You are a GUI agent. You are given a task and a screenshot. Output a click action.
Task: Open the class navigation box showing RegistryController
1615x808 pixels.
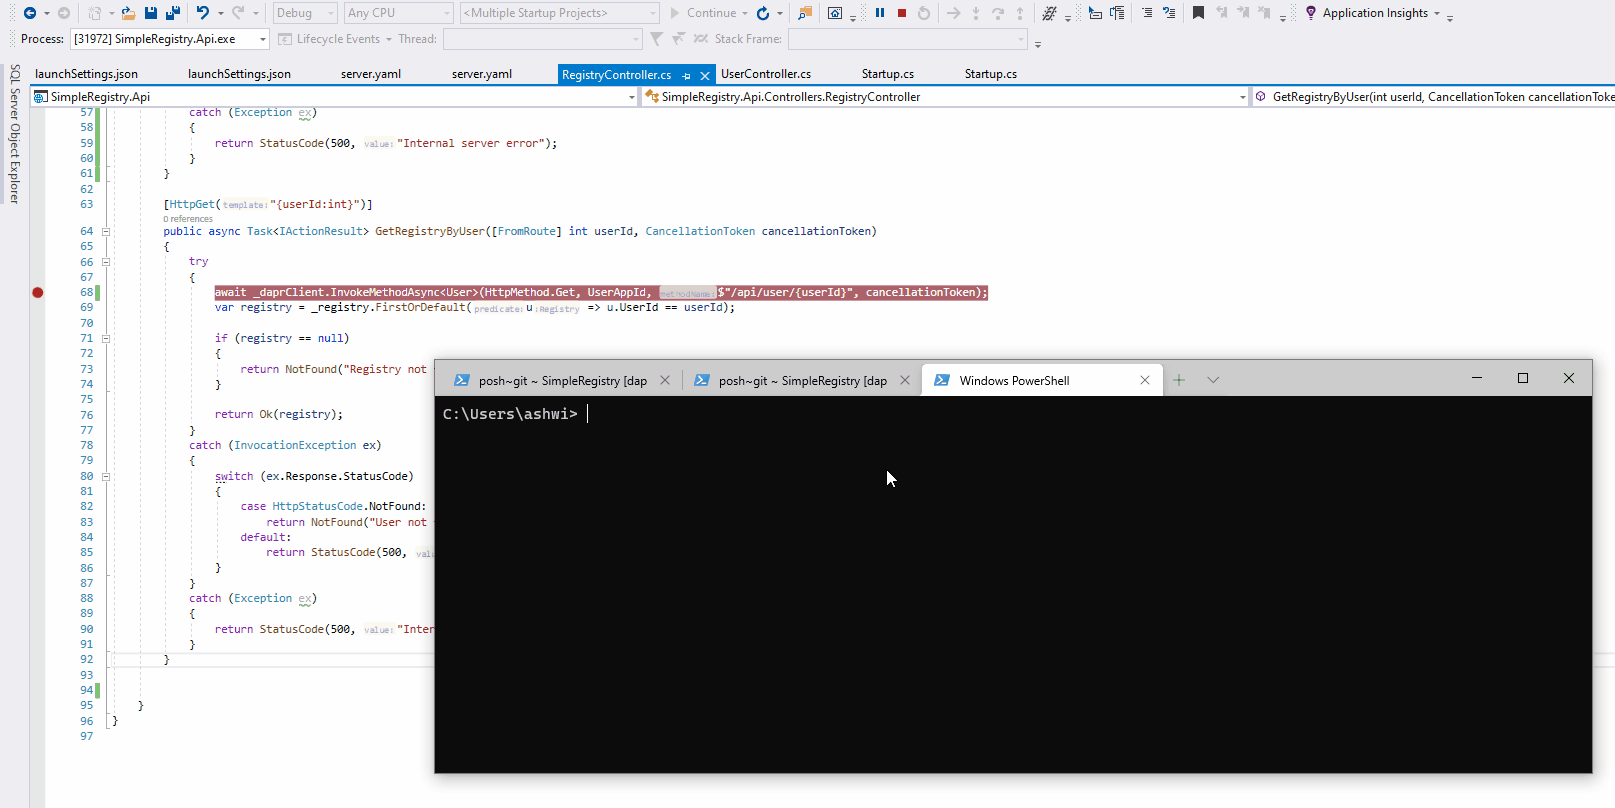click(x=946, y=97)
